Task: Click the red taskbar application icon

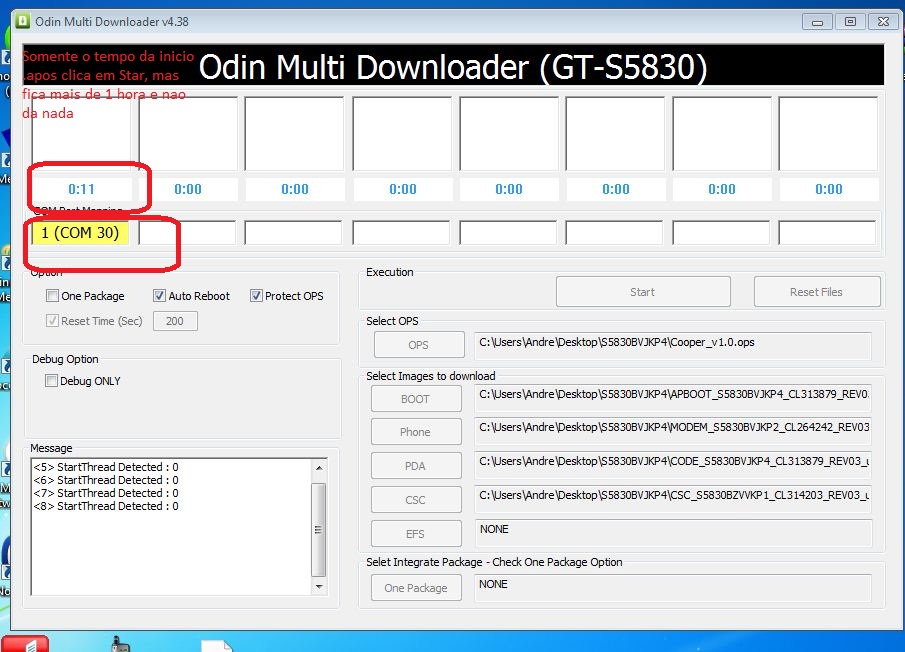Action: [x=25, y=644]
